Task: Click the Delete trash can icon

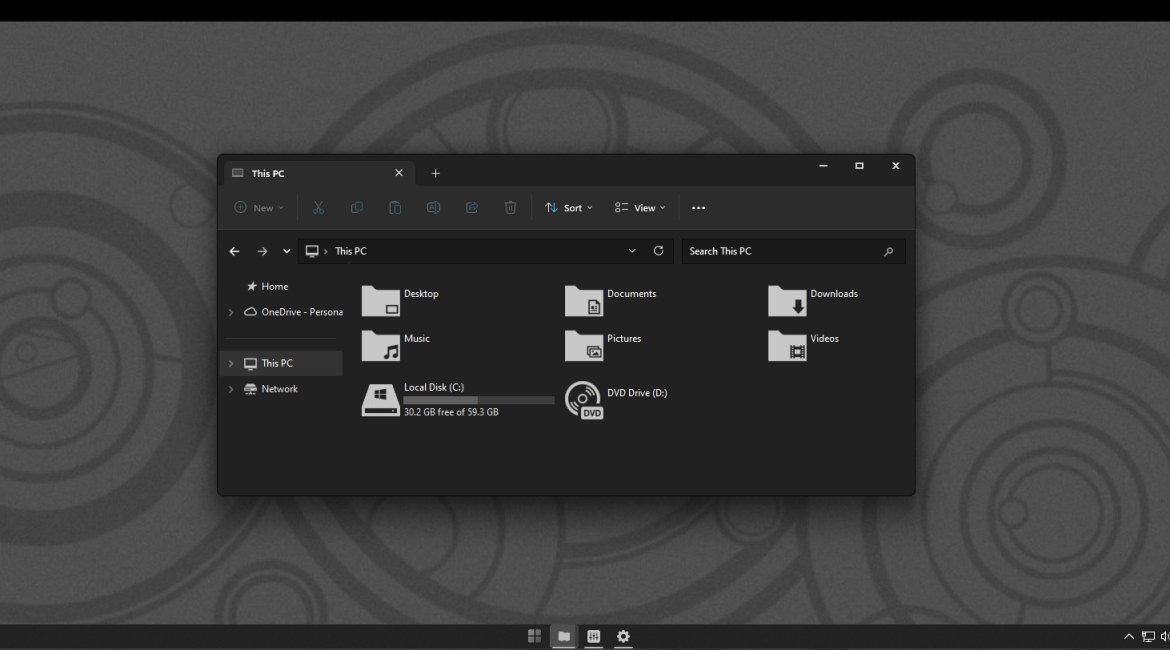Action: point(510,208)
